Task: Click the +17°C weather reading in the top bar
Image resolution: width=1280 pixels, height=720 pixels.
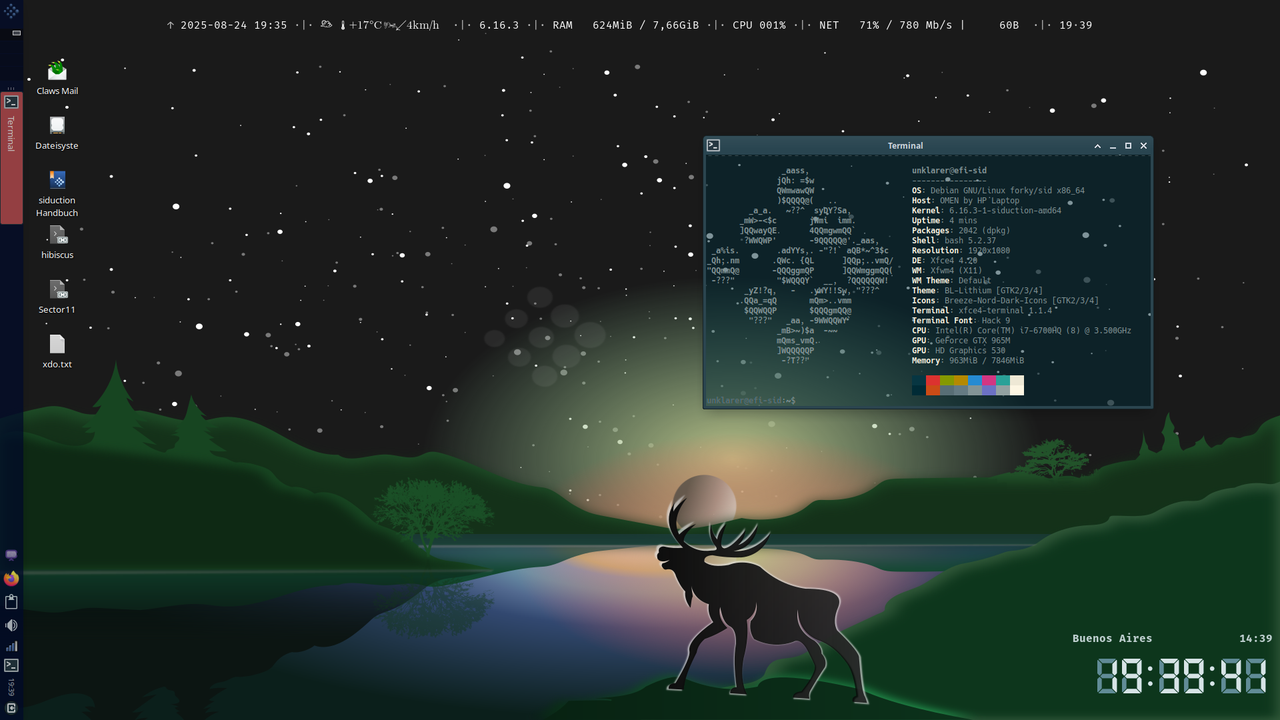Action: (364, 25)
